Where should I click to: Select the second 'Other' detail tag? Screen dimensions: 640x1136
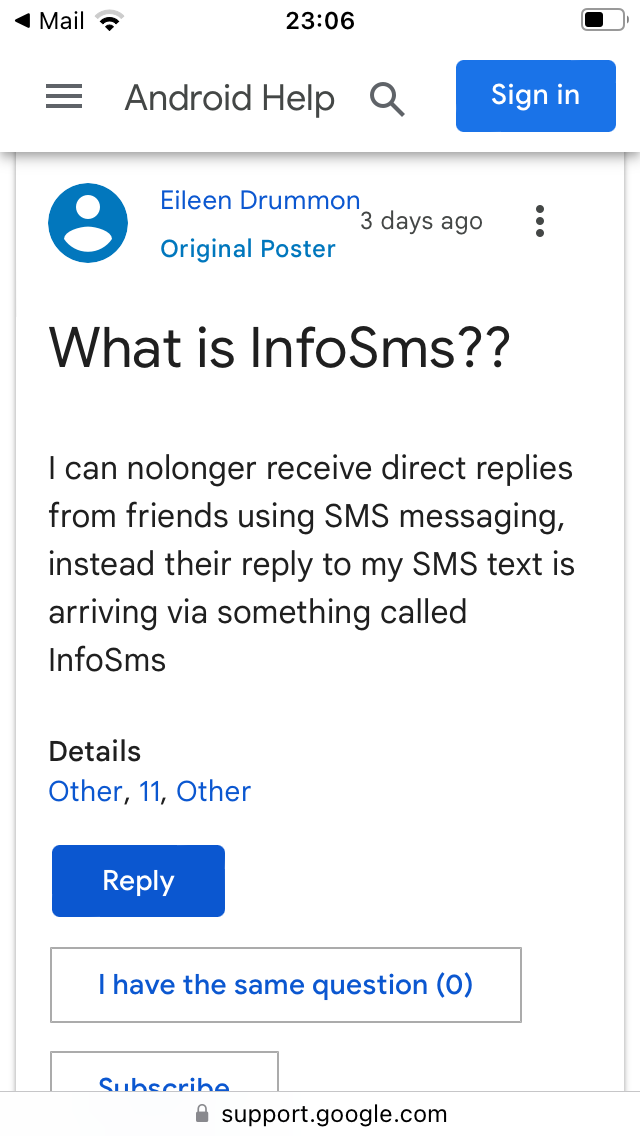pos(213,791)
